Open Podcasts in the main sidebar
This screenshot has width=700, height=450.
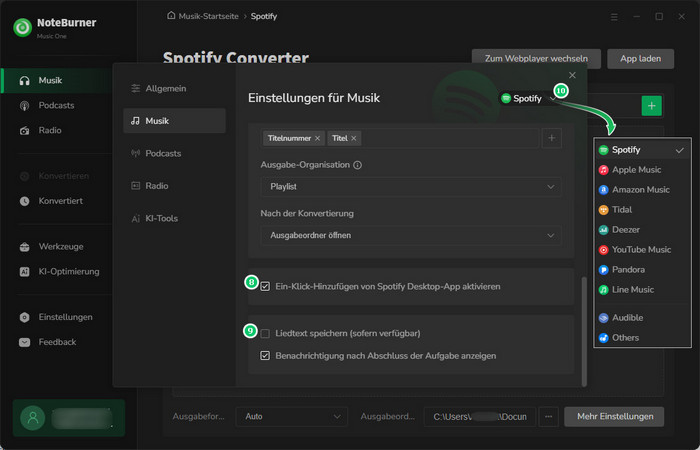[56, 105]
